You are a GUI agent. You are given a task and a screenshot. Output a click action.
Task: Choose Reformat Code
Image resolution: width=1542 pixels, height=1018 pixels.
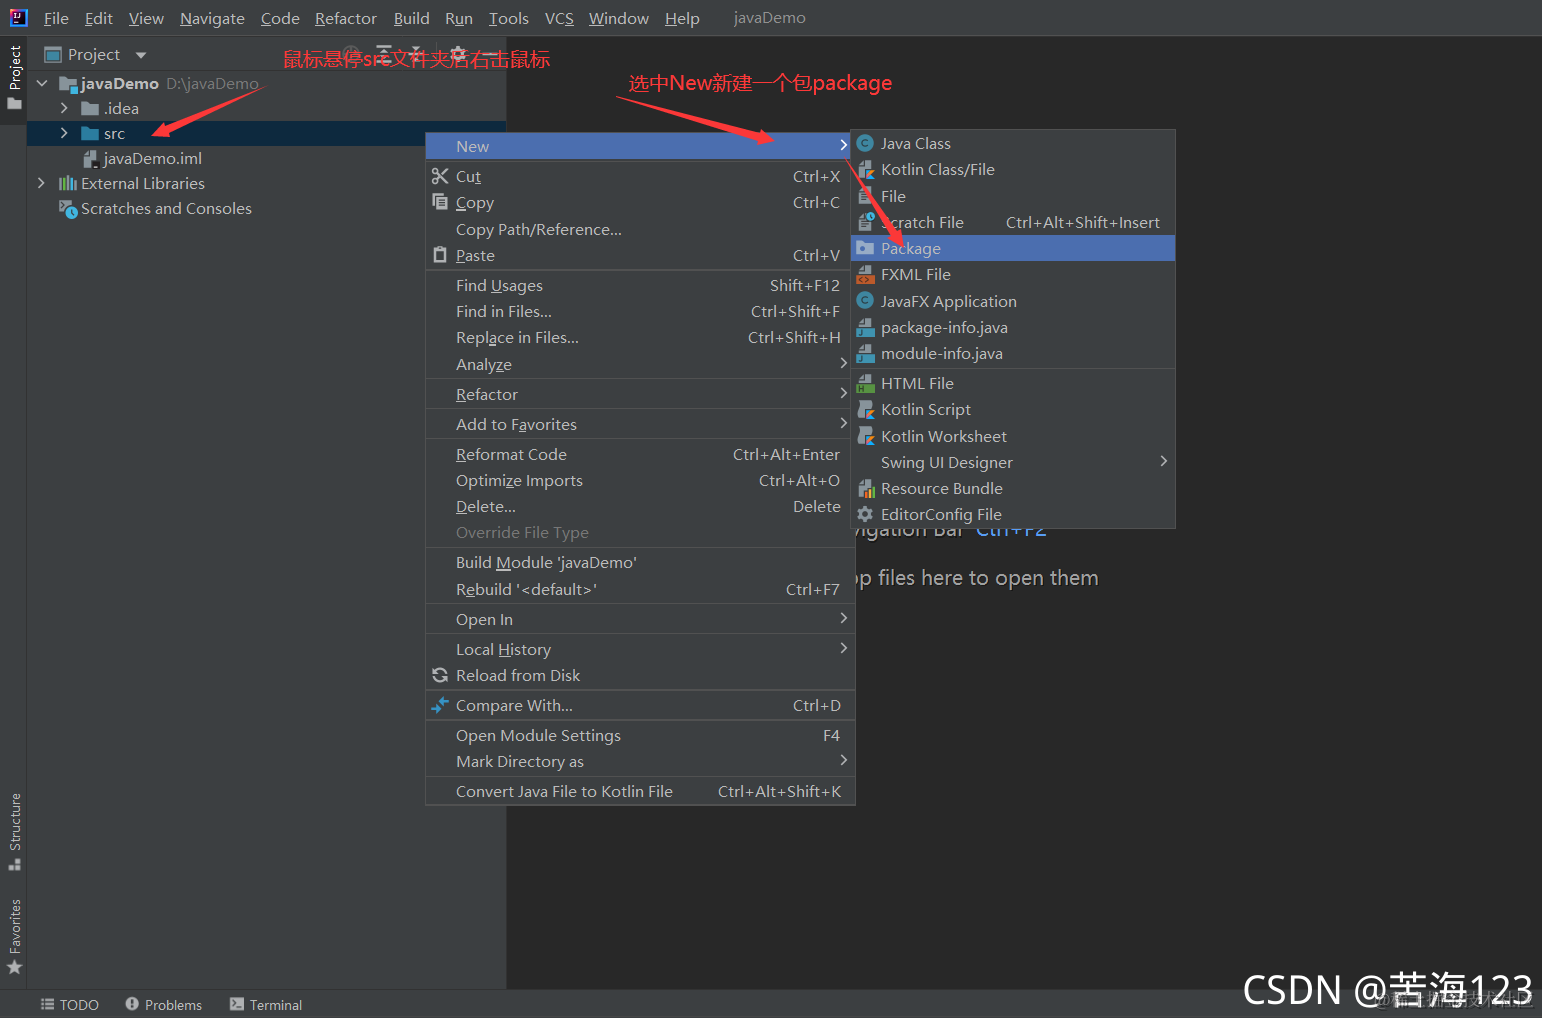(x=640, y=454)
